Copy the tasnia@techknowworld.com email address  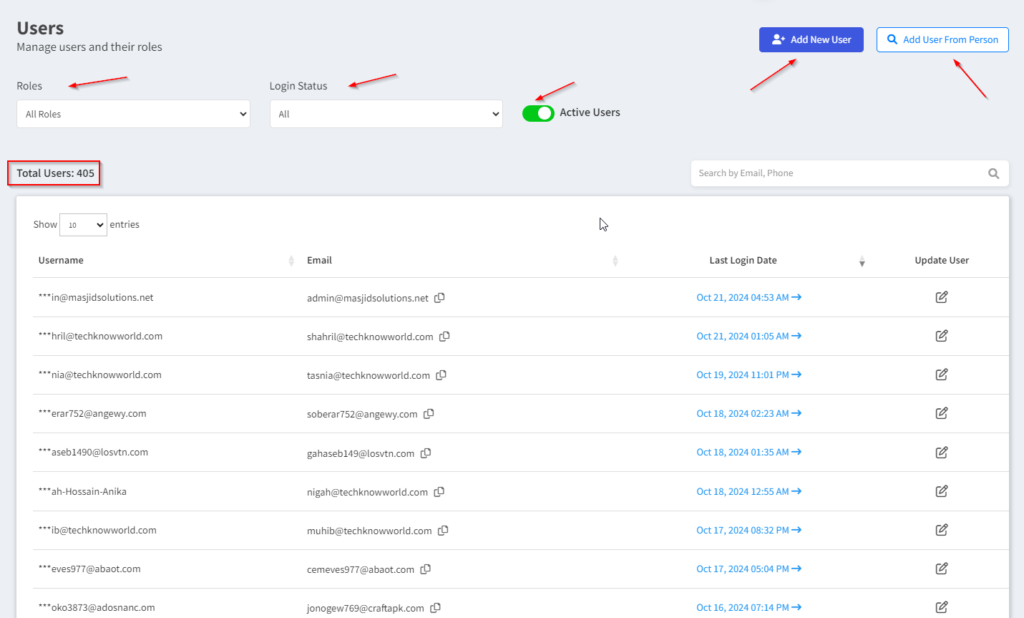[x=441, y=375]
